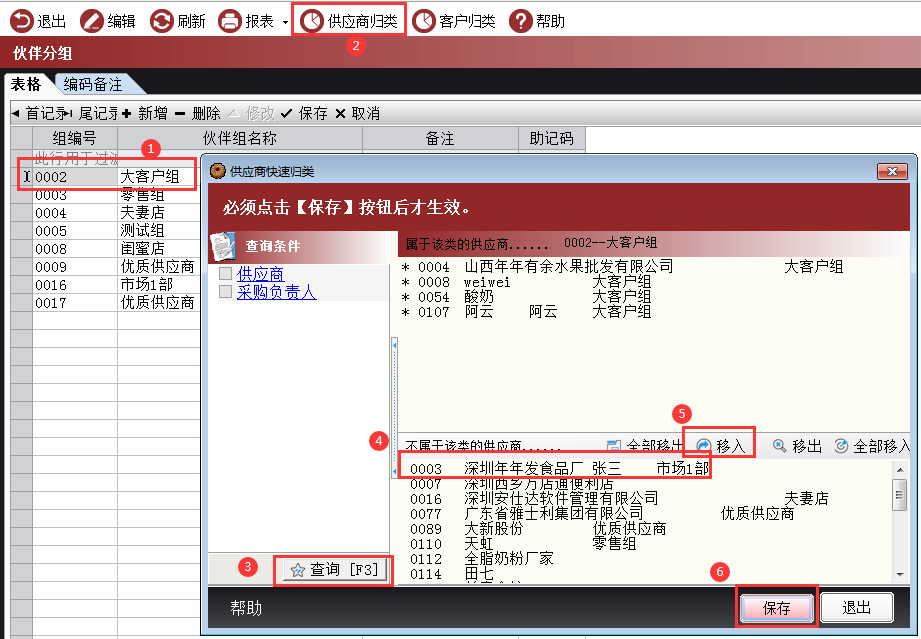The height and width of the screenshot is (639, 921).
Task: Select supplier 0003 深圳年年发食品厂
Action: pyautogui.click(x=560, y=469)
